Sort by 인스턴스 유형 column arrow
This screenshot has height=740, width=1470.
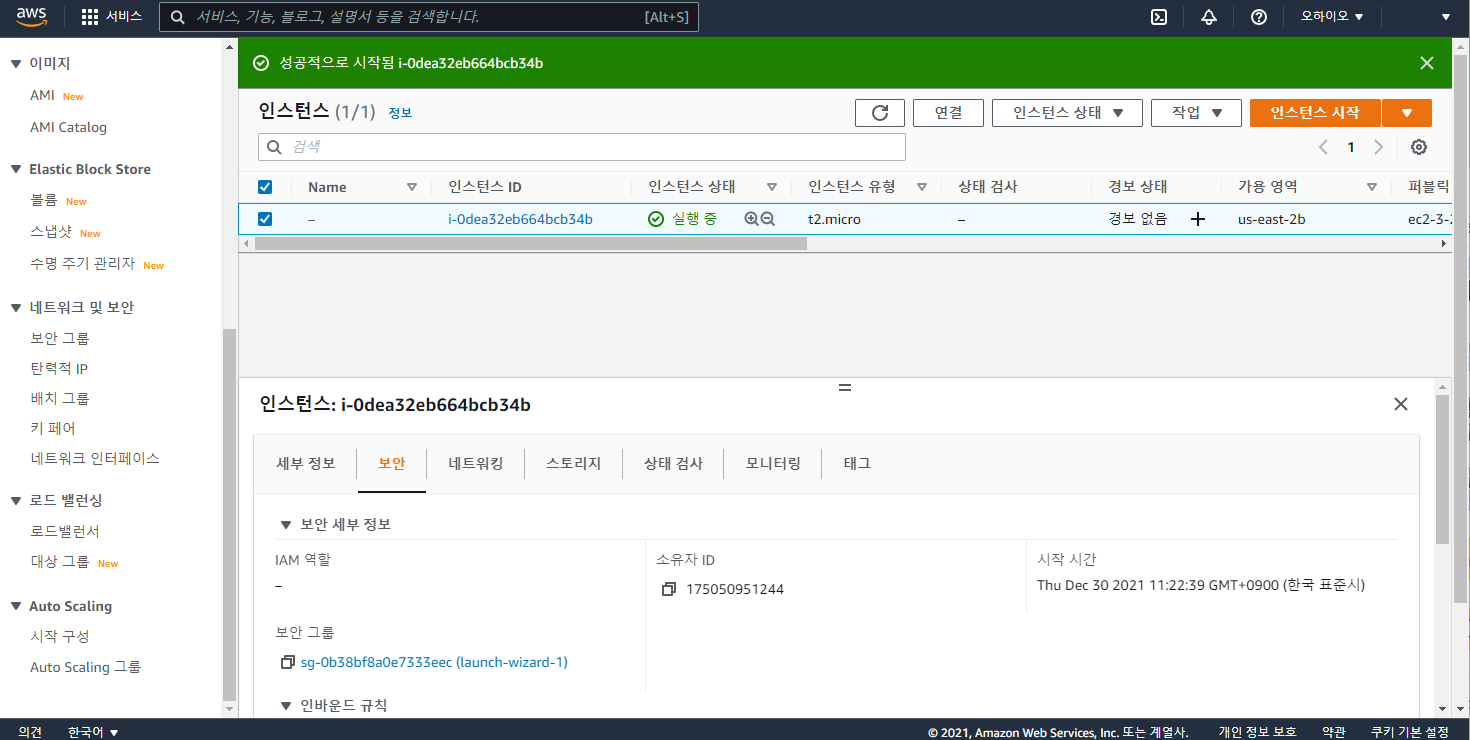pyautogui.click(x=922, y=187)
